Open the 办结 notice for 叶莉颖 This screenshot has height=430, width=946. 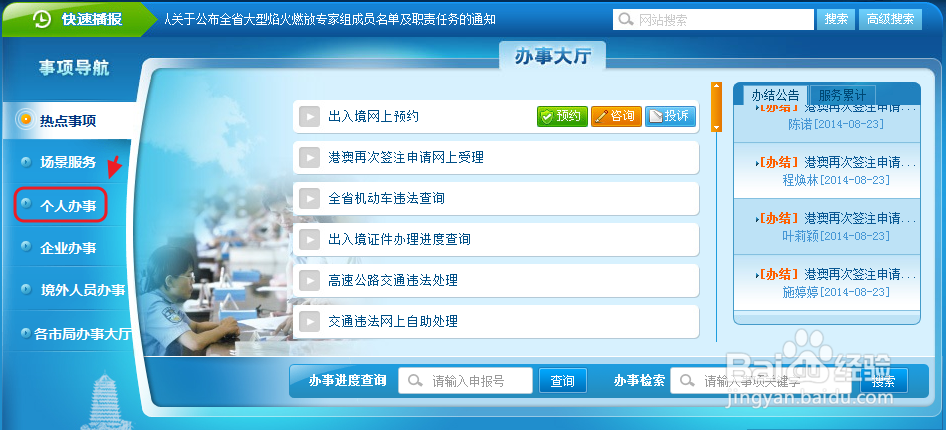(827, 226)
